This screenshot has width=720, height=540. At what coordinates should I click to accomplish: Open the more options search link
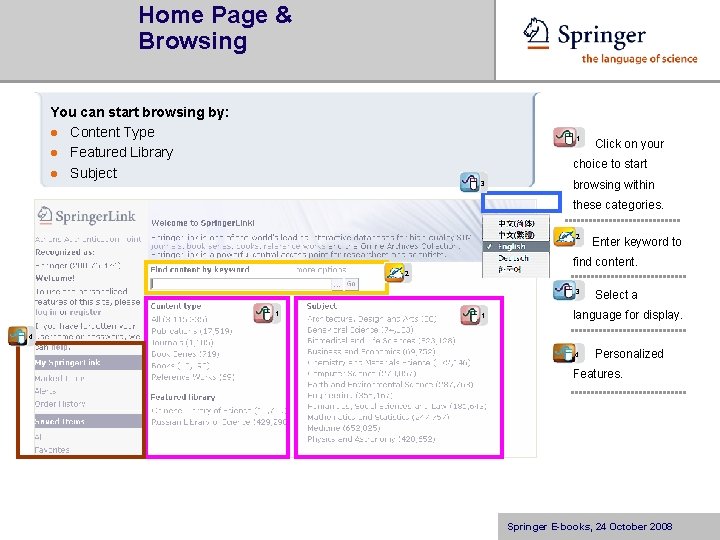click(x=321, y=270)
